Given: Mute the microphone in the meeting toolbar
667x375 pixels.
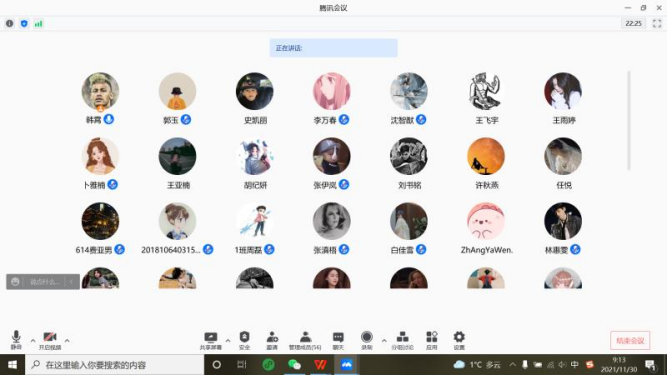Looking at the screenshot, I should click(16, 340).
